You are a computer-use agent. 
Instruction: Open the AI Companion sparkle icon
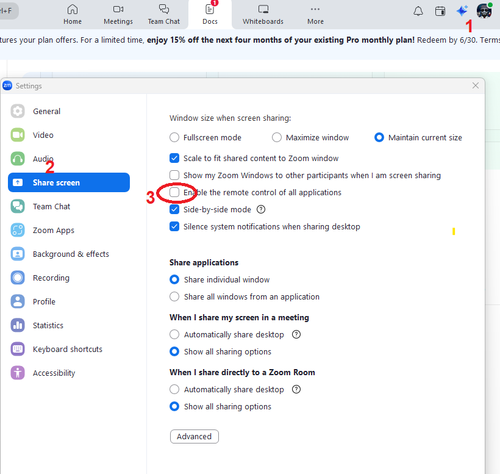pyautogui.click(x=462, y=11)
